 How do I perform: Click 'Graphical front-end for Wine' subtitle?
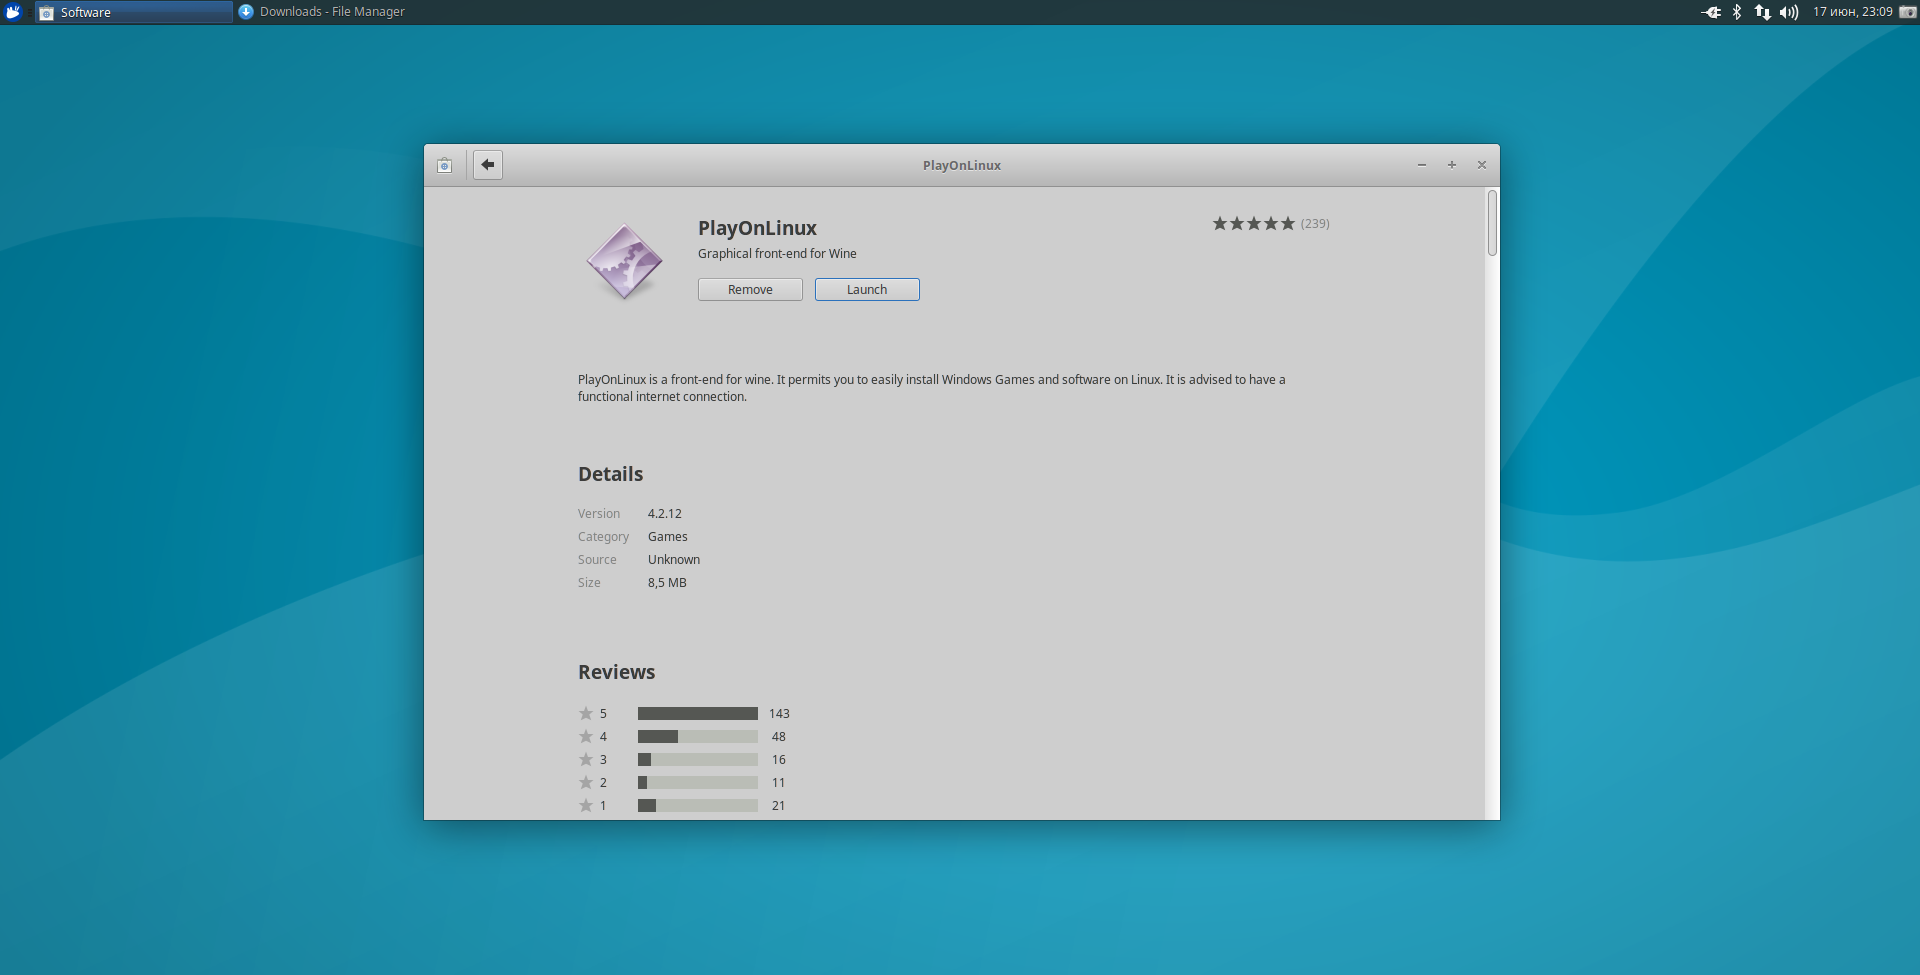(777, 254)
